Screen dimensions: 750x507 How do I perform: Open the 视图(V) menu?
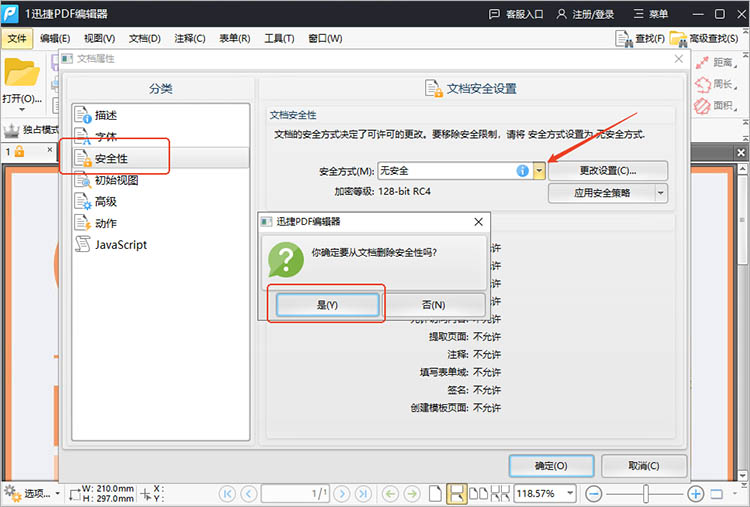click(x=99, y=38)
